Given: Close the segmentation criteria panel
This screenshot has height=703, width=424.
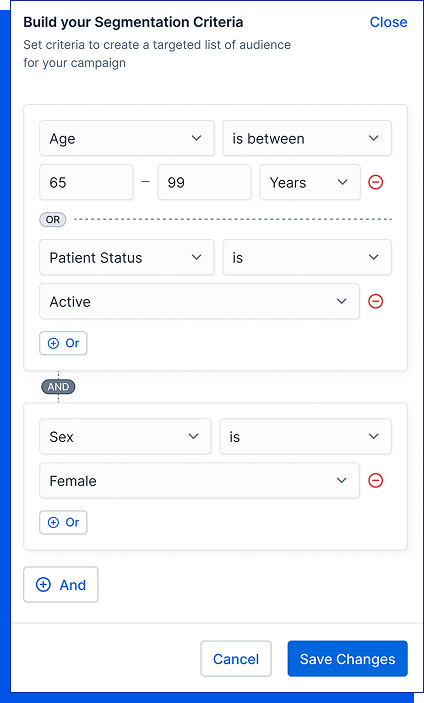Looking at the screenshot, I should [388, 22].
